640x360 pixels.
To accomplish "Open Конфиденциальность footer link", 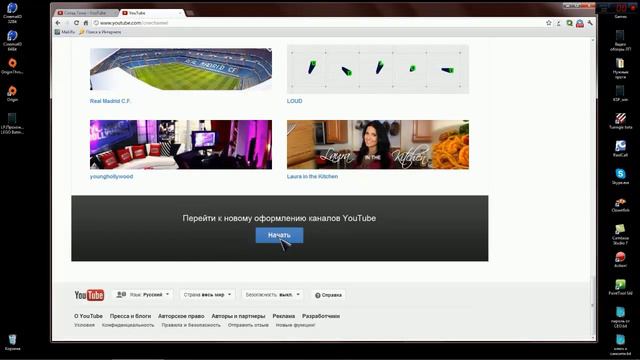I will pyautogui.click(x=128, y=325).
